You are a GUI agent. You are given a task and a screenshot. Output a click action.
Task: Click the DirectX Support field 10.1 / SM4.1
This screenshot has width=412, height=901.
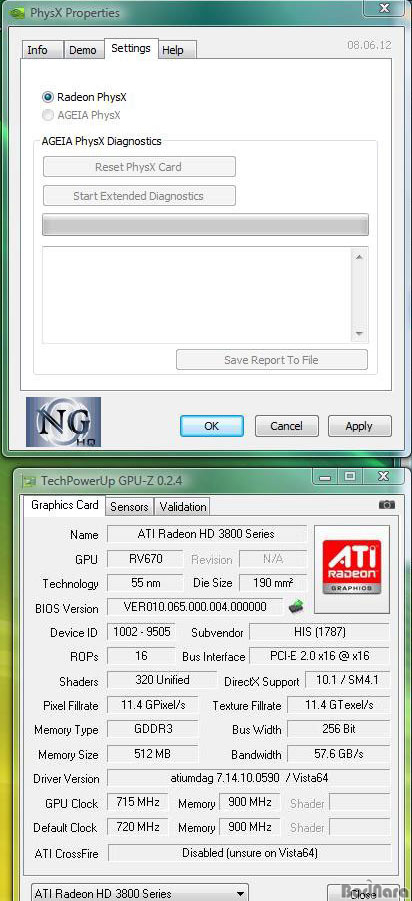click(x=348, y=680)
